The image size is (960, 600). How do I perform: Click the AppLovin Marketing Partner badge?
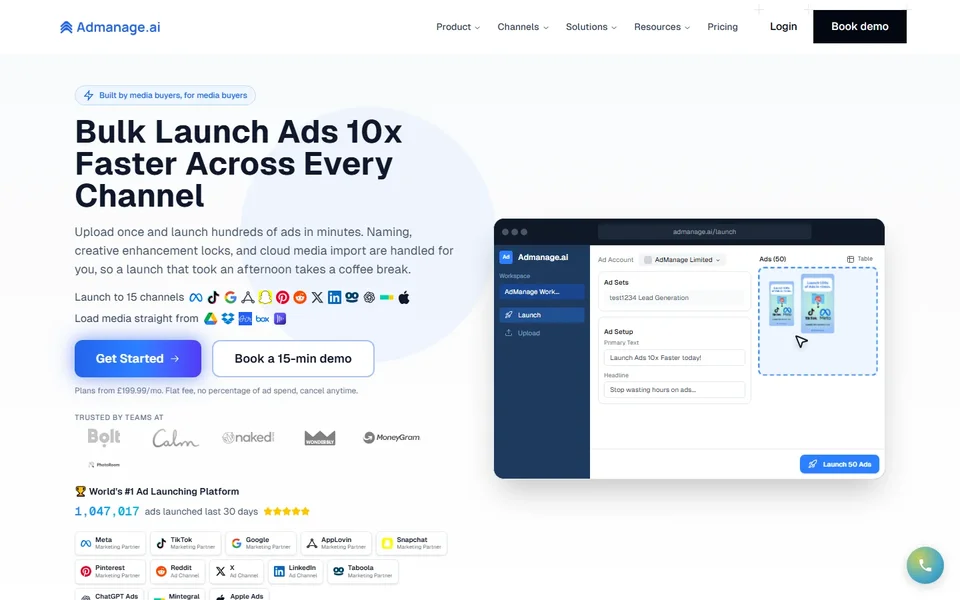[x=336, y=543]
